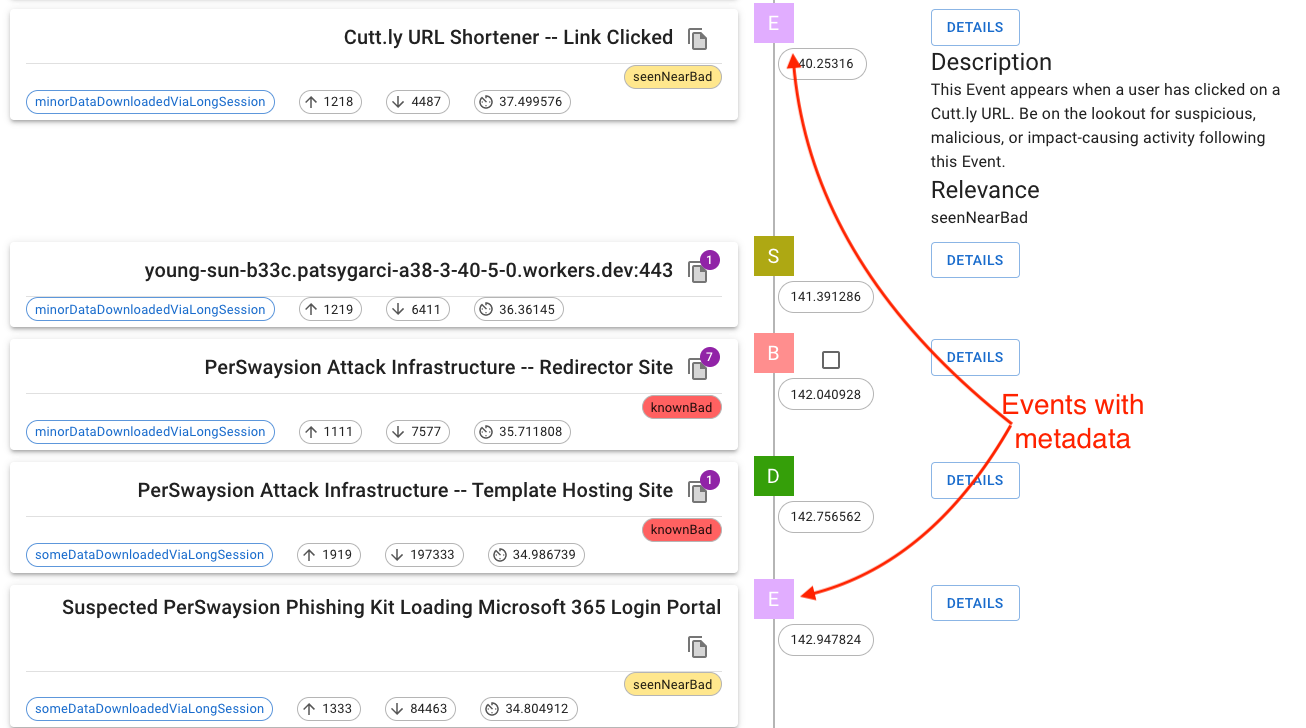This screenshot has height=728, width=1306.
Task: Check the checkbox beside the B timeline marker
Action: click(x=833, y=357)
